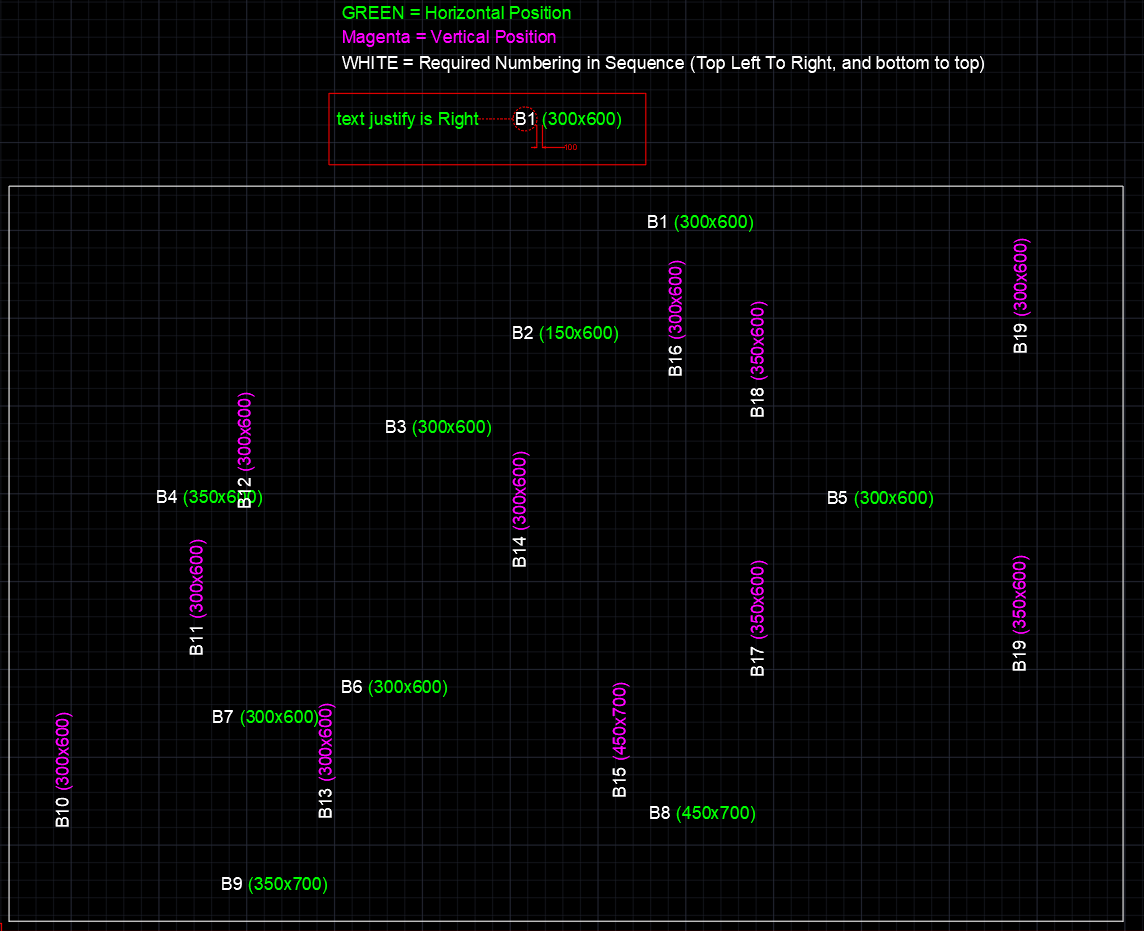Image resolution: width=1144 pixels, height=931 pixels.
Task: Pick the green (450x700) text beside B8
Action: [716, 813]
